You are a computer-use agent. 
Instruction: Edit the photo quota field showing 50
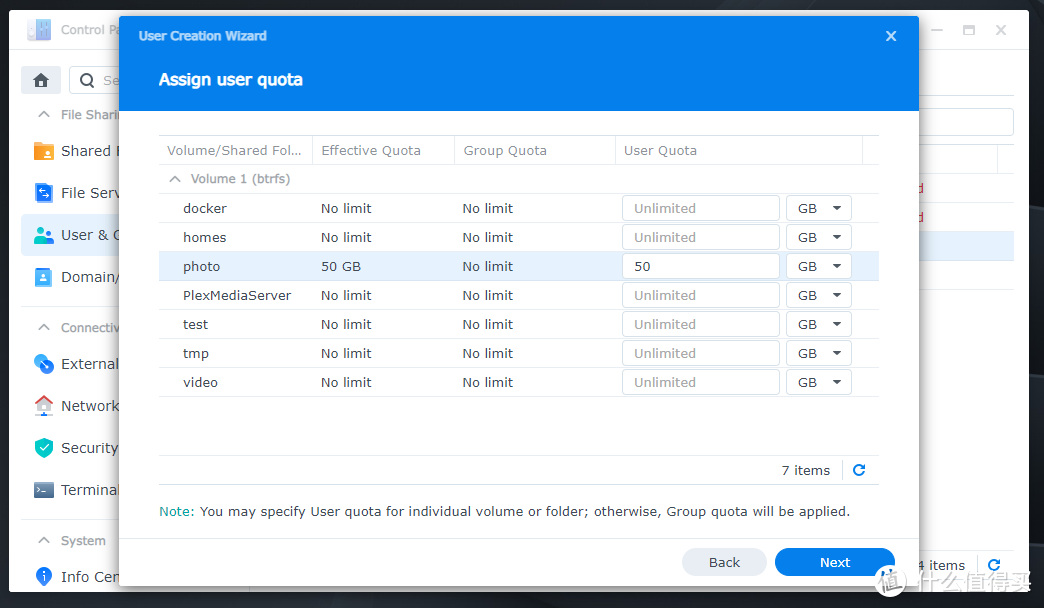point(700,267)
